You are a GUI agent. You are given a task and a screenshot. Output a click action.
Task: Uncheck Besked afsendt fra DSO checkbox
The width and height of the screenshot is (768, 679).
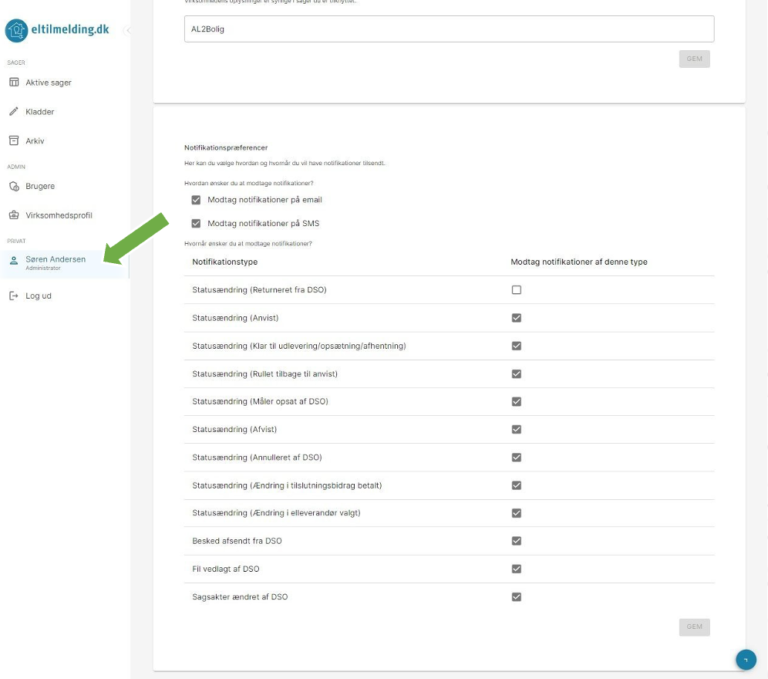(x=516, y=541)
